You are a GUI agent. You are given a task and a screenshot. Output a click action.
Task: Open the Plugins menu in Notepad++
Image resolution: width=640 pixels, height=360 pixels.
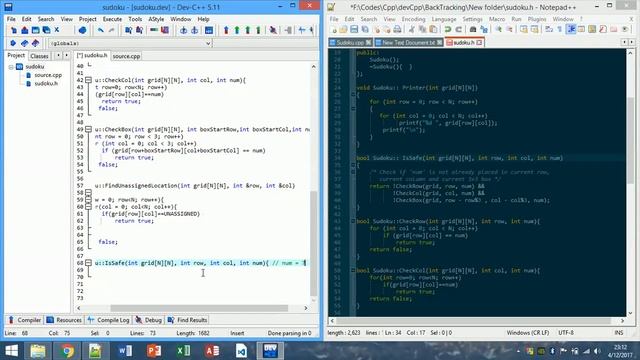(537, 19)
